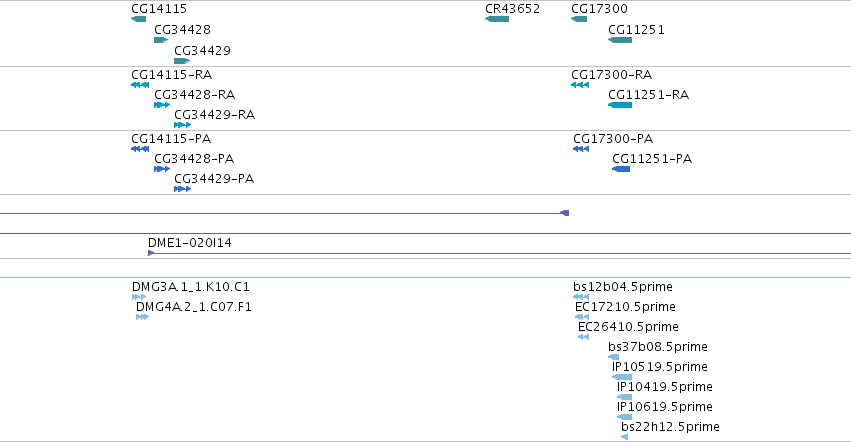851x442 pixels.
Task: Click the IP10619.5prime label text
Action: pos(665,407)
